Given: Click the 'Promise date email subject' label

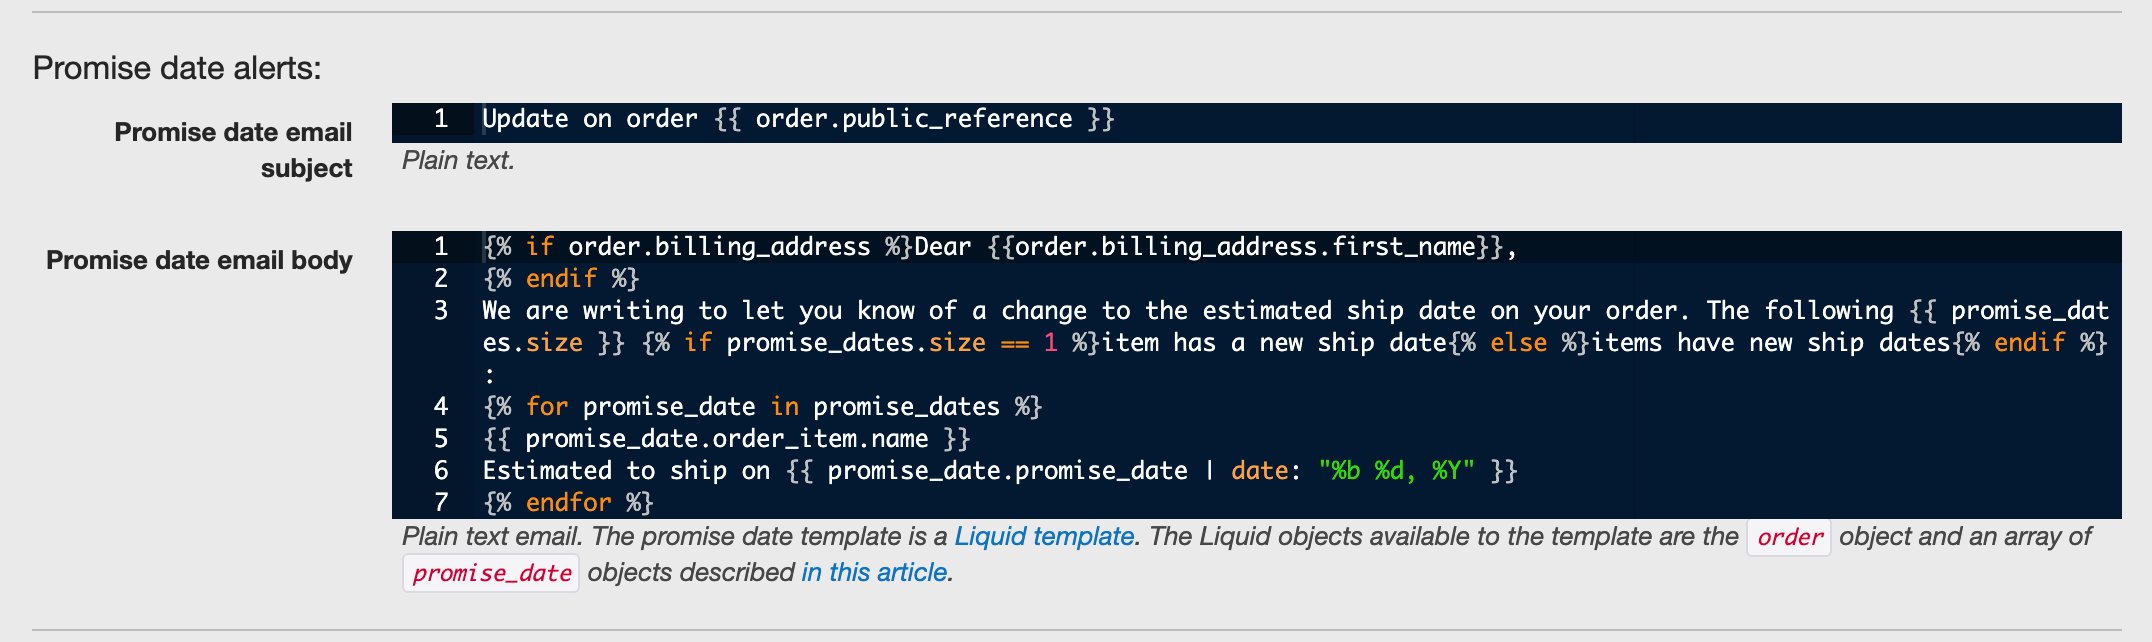Looking at the screenshot, I should click(233, 150).
